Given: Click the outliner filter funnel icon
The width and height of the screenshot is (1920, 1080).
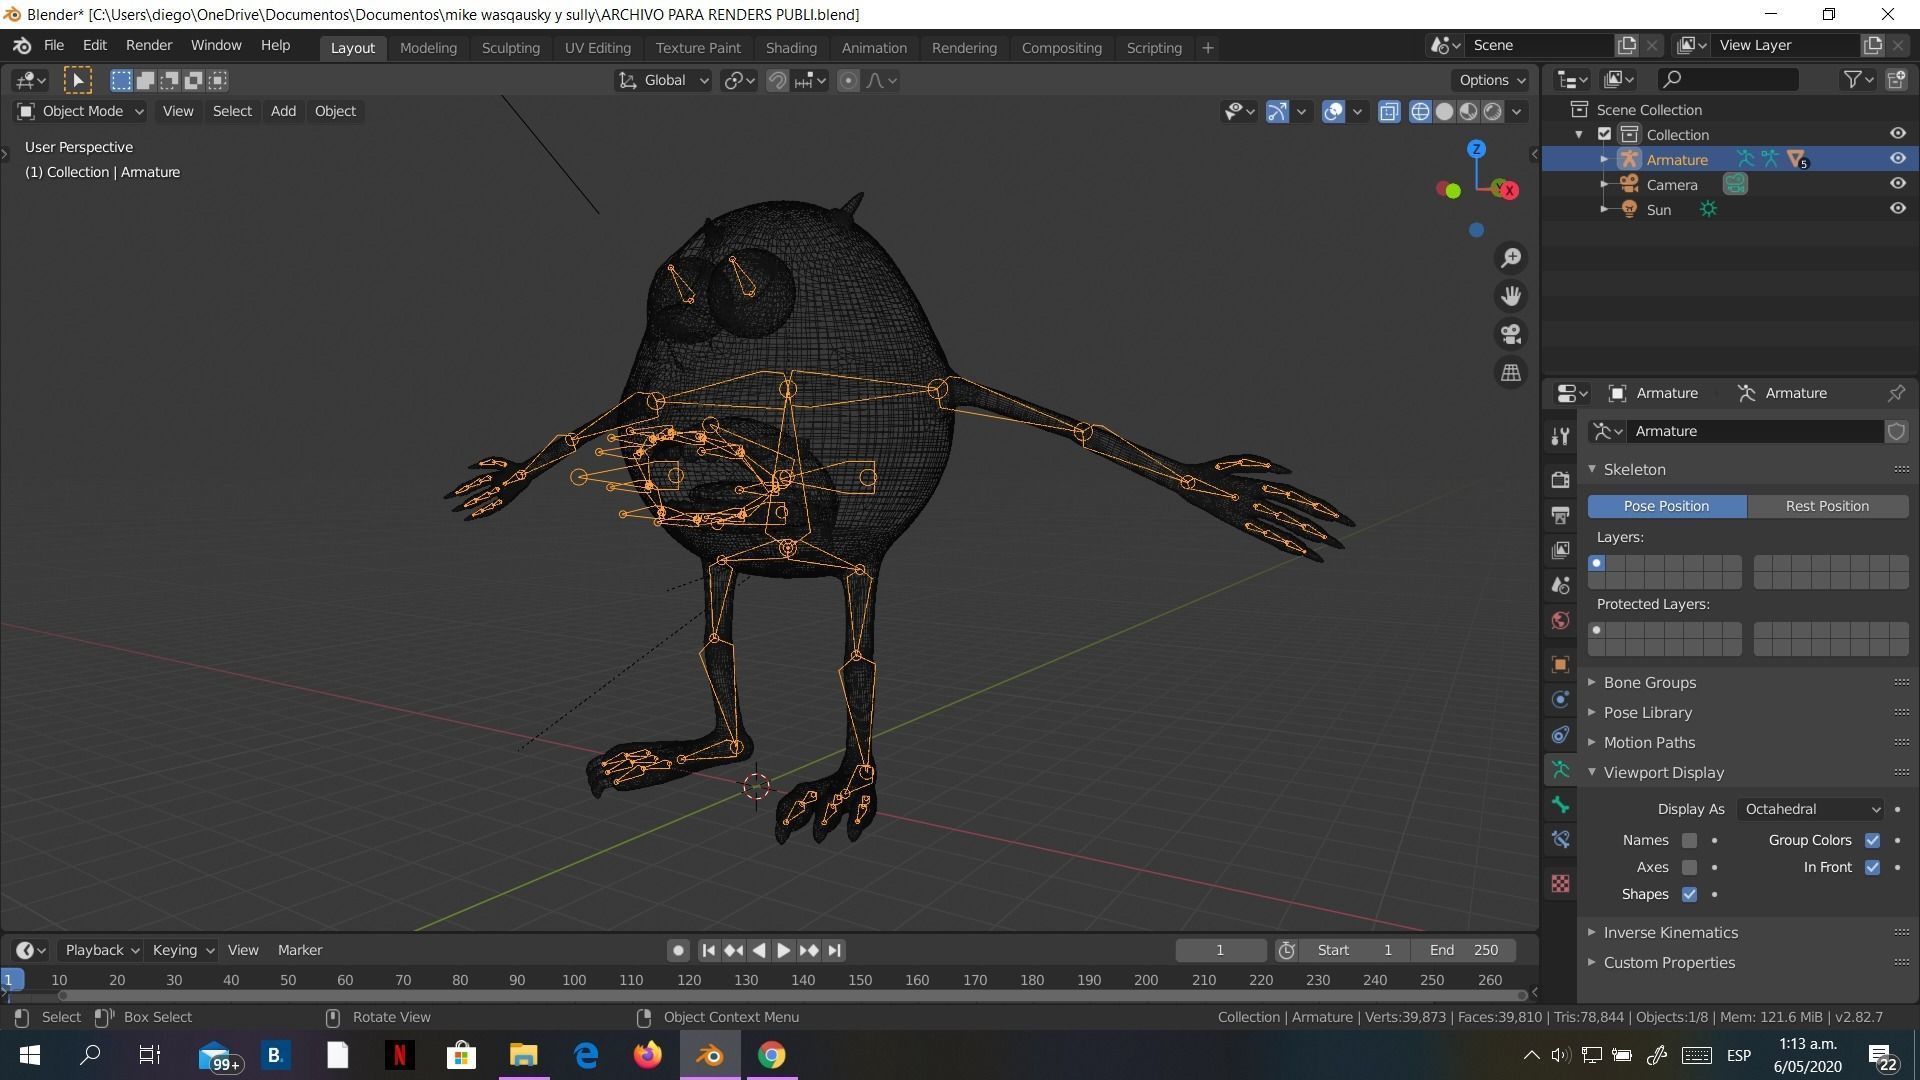Looking at the screenshot, I should pyautogui.click(x=1852, y=79).
